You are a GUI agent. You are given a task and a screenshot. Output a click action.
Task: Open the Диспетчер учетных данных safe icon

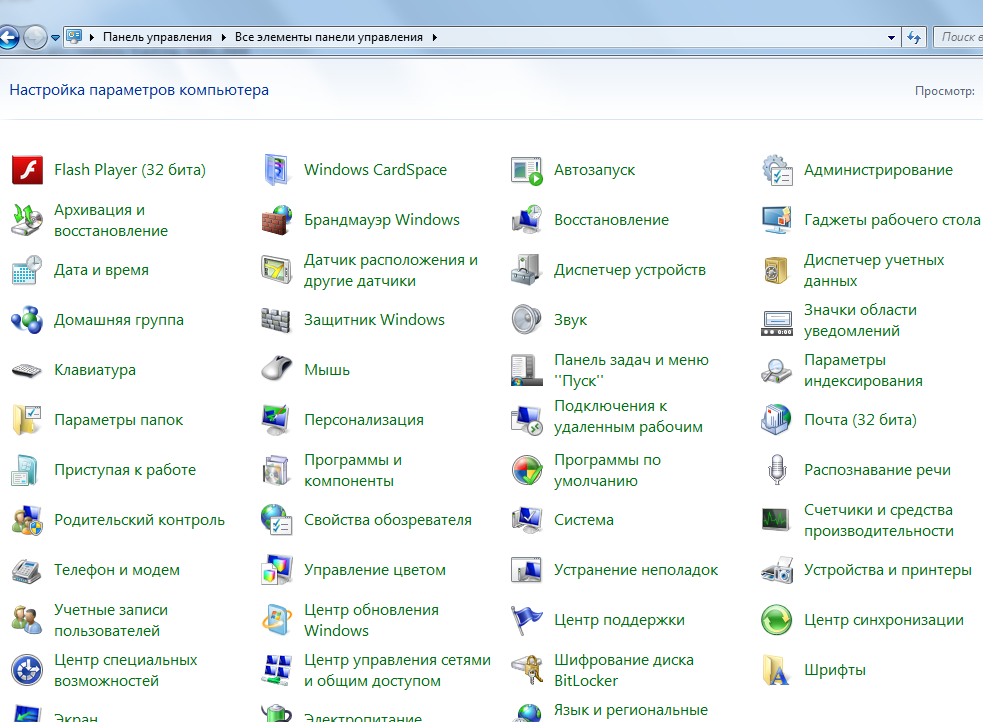coord(776,270)
